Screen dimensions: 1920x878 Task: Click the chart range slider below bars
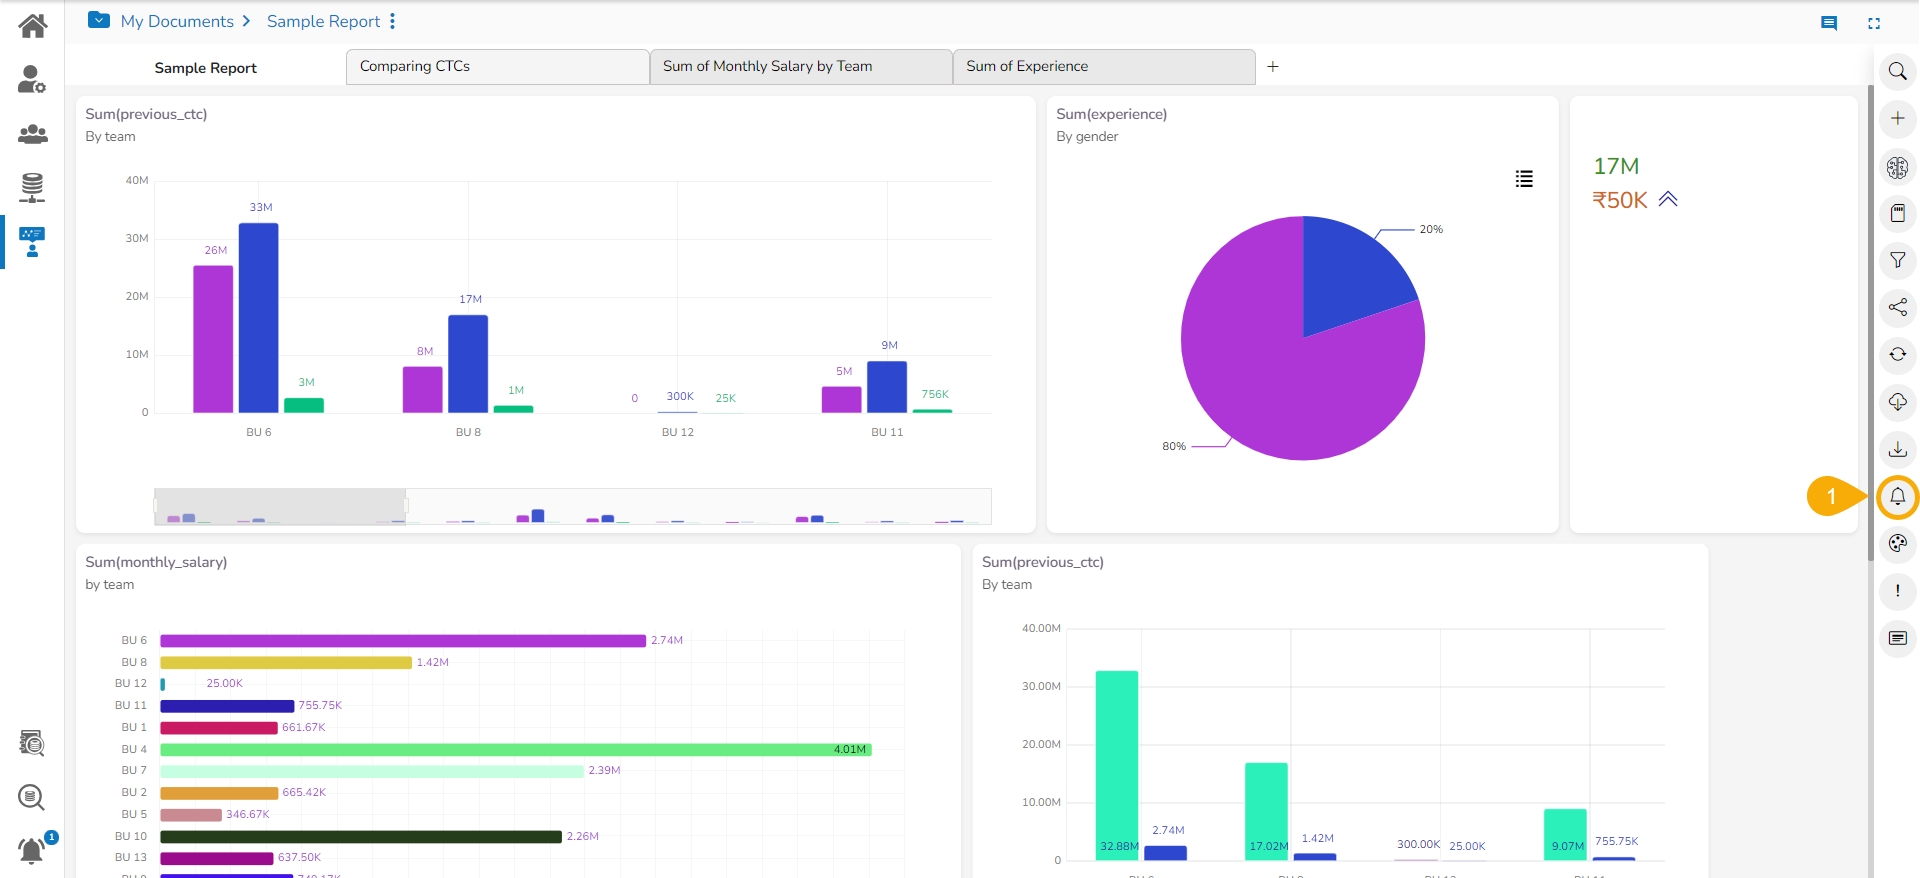coord(280,506)
